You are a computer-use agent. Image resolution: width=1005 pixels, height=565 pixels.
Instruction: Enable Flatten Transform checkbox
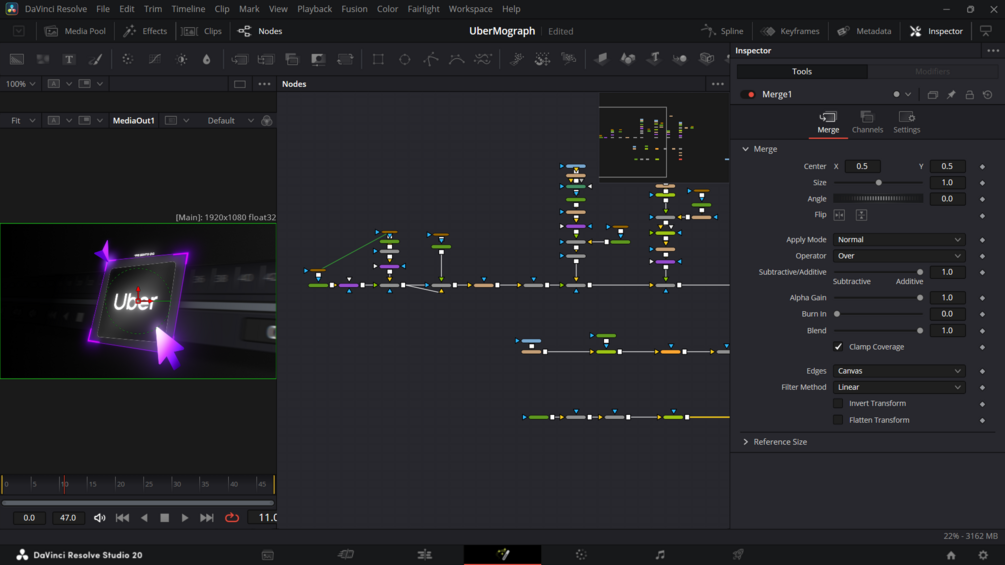838,420
